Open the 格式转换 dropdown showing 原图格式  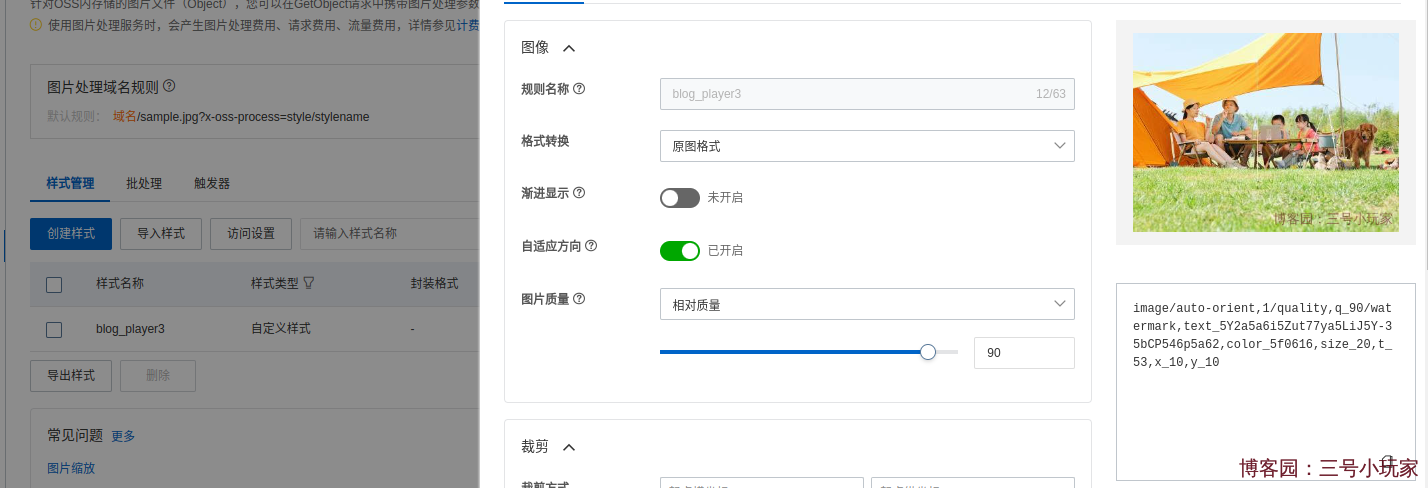[866, 146]
